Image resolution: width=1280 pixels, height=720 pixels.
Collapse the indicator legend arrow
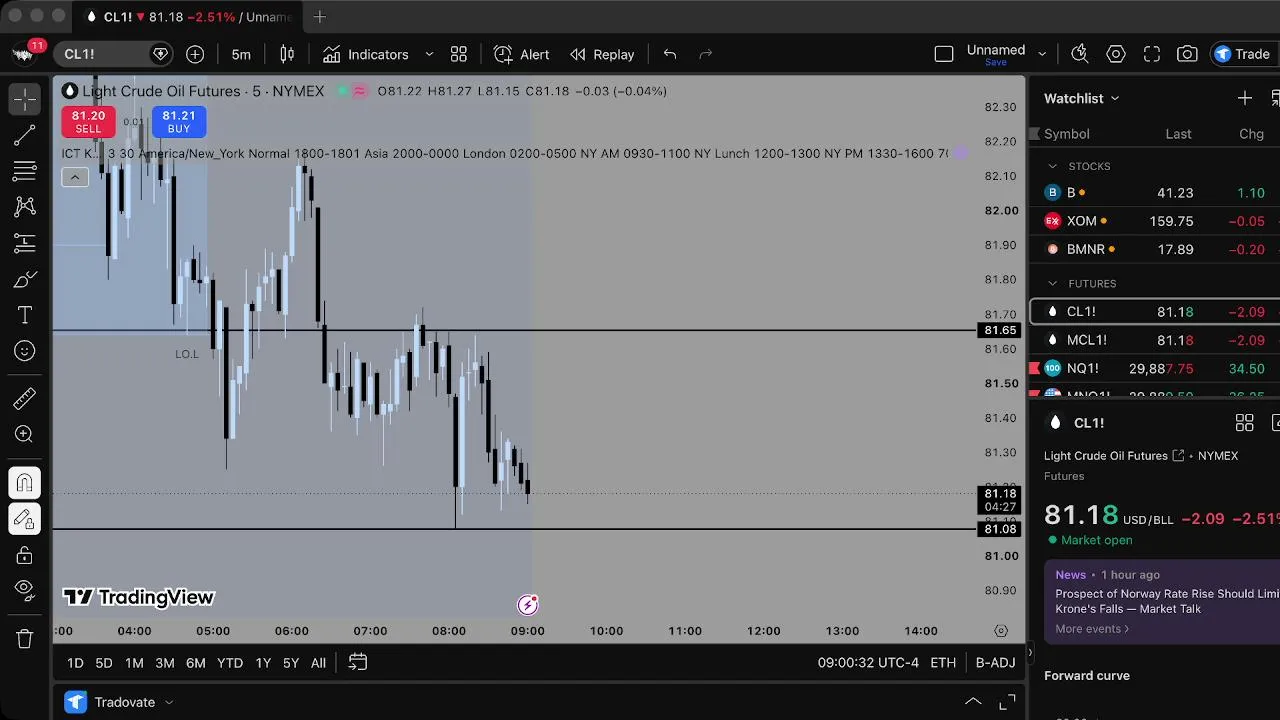click(x=75, y=178)
